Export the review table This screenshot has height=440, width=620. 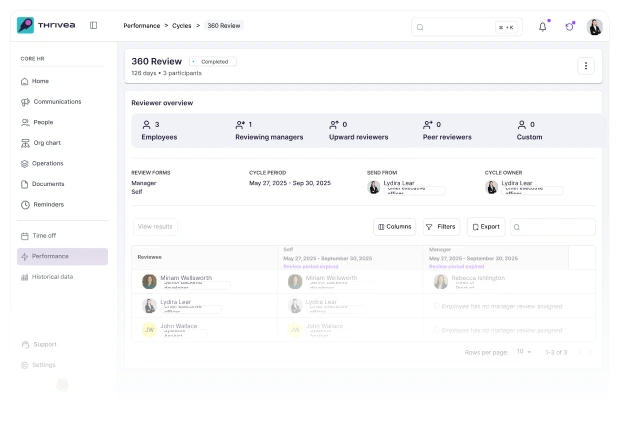click(485, 227)
